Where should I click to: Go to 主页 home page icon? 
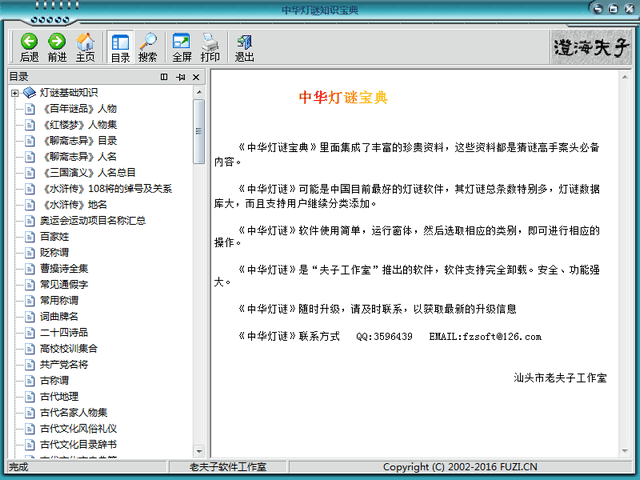pos(85,47)
